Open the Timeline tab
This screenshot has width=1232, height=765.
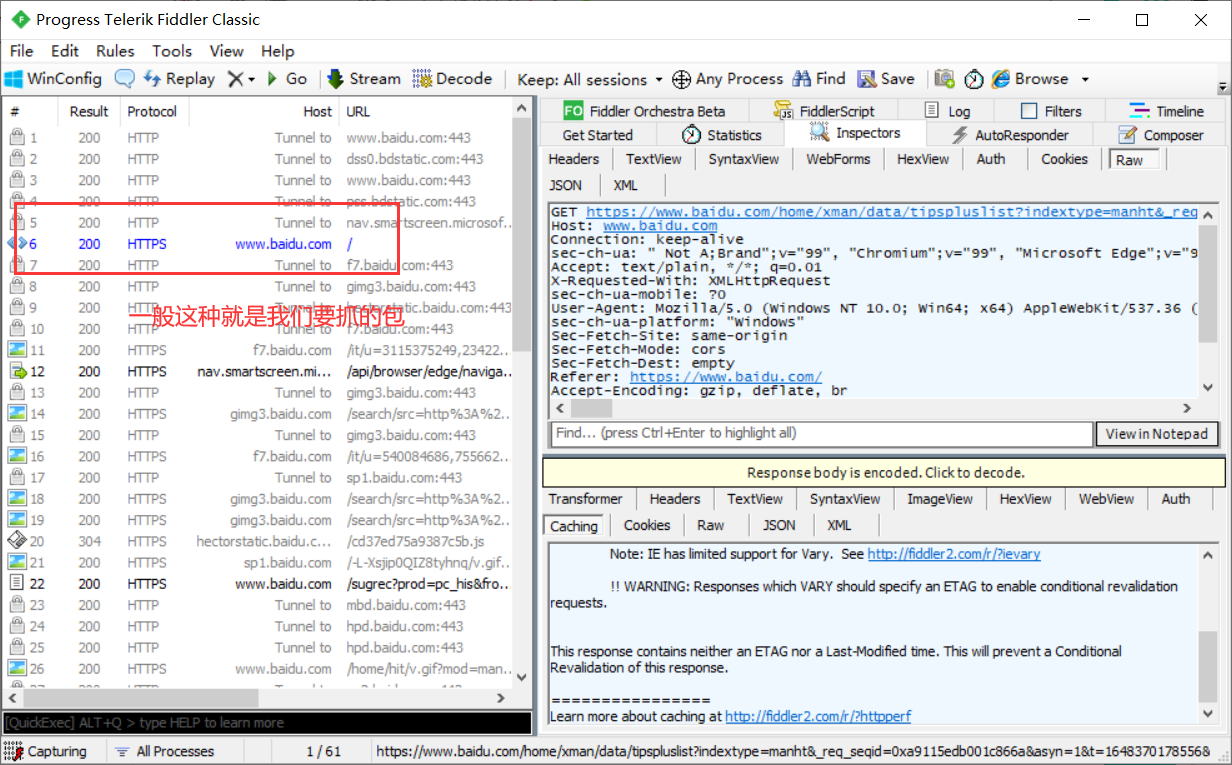(1166, 111)
